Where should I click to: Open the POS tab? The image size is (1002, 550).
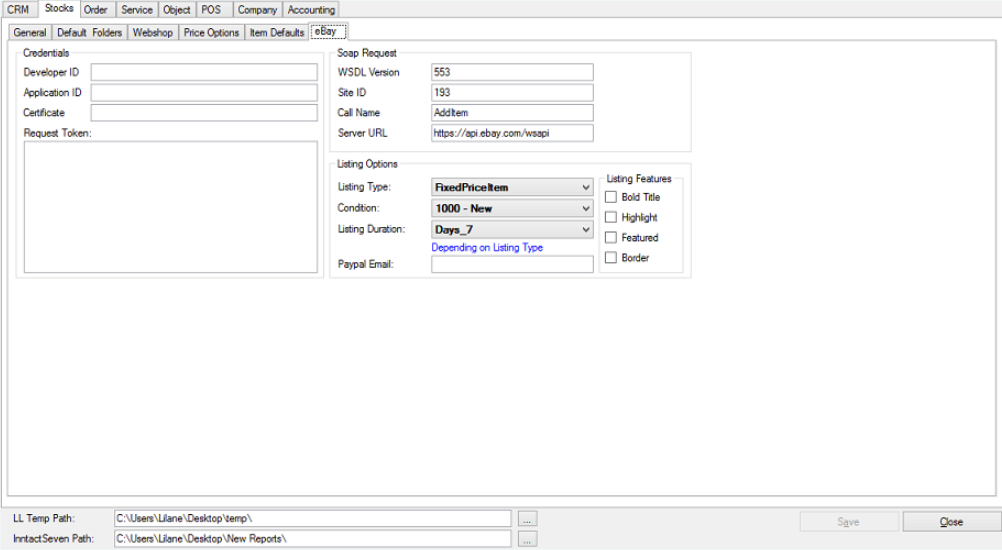pos(212,10)
